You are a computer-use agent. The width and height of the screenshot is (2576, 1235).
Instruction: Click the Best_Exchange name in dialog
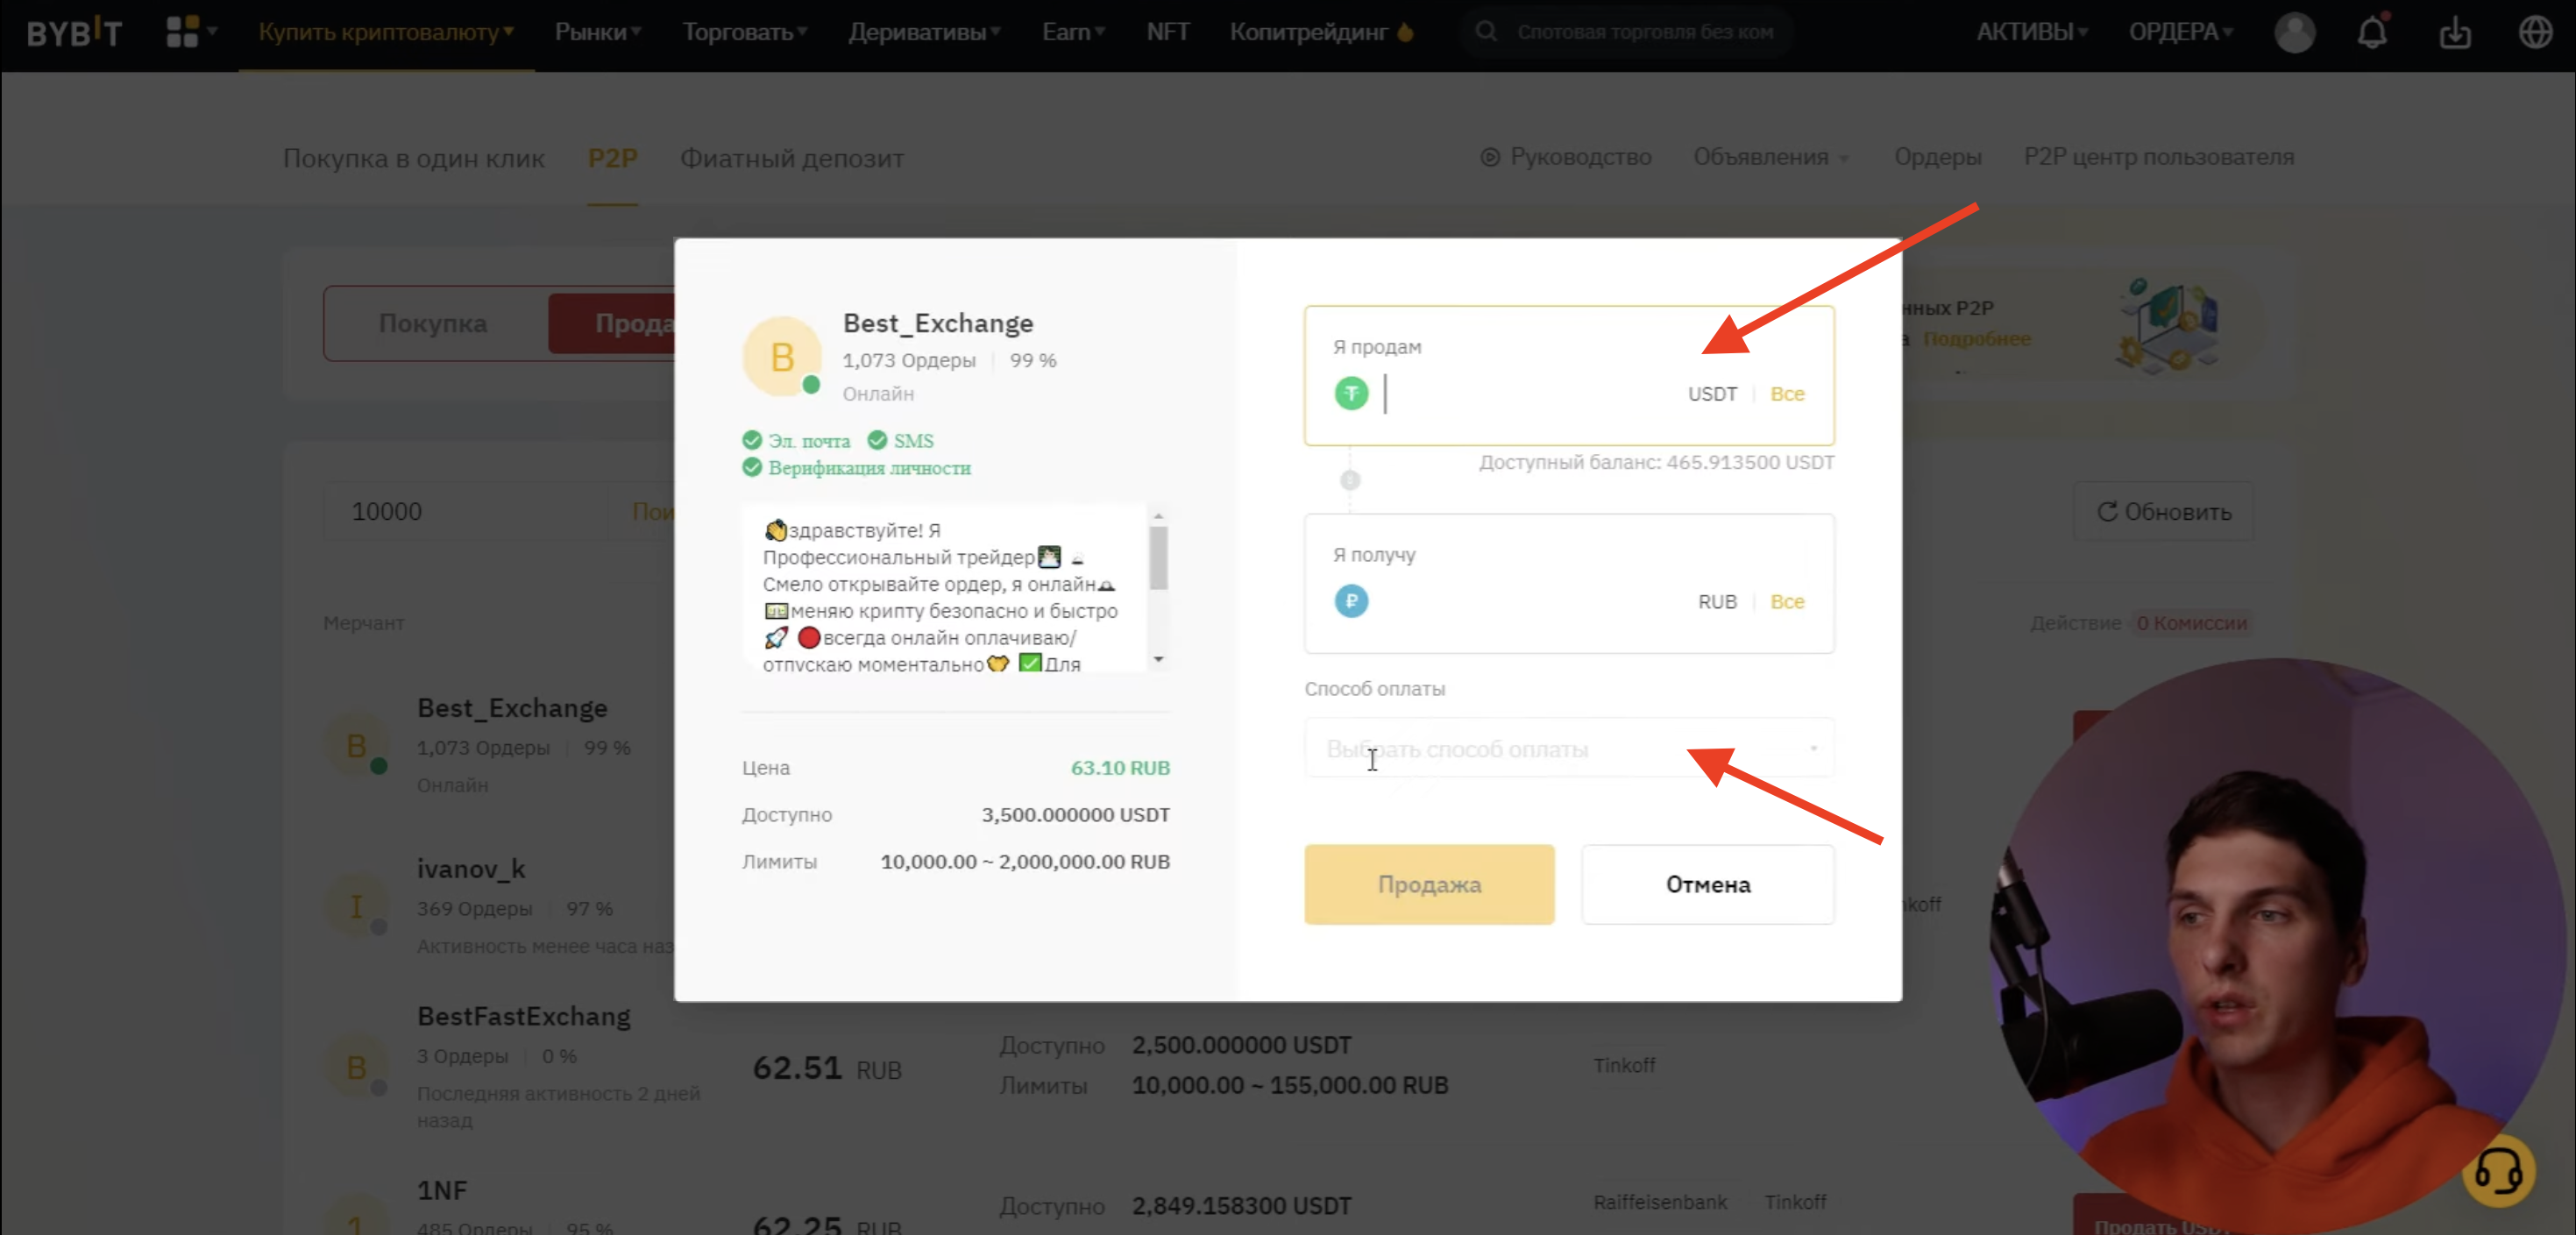(x=937, y=323)
